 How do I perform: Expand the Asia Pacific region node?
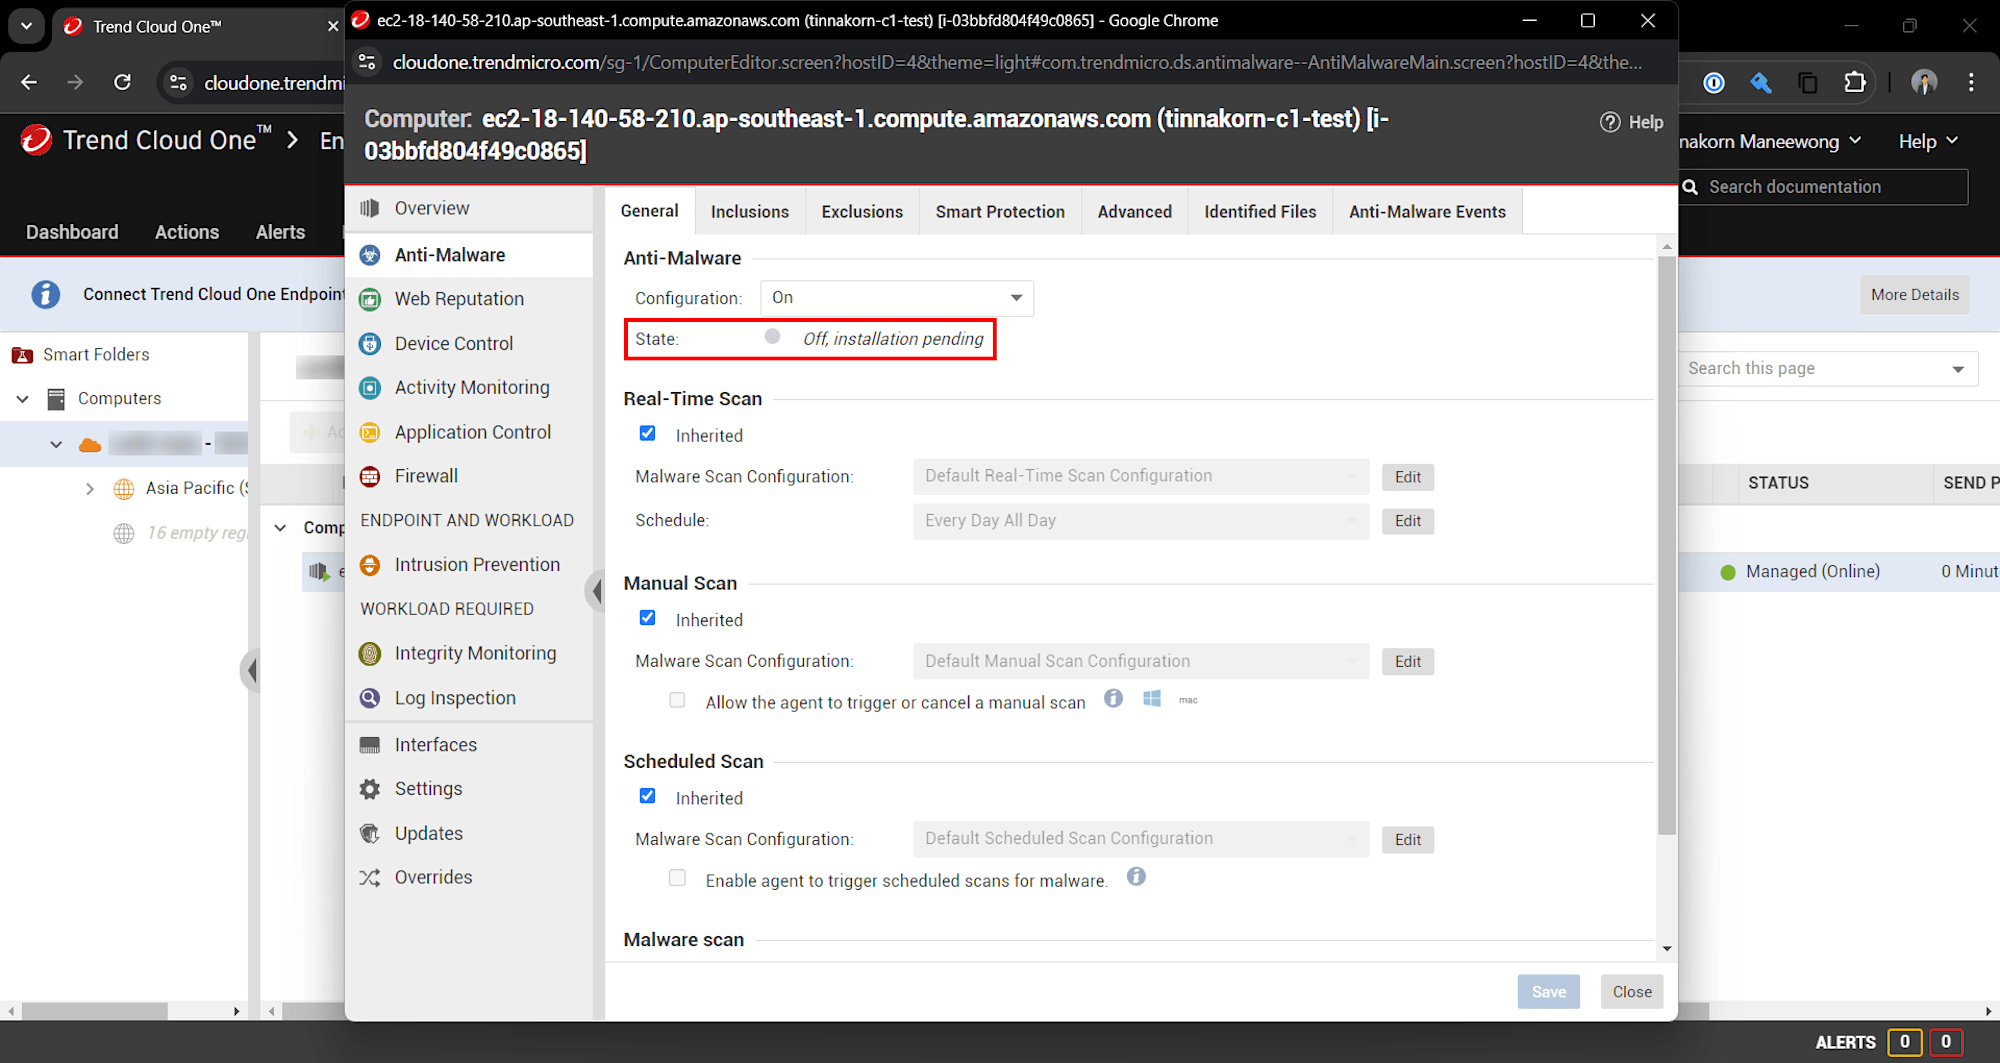(90, 489)
